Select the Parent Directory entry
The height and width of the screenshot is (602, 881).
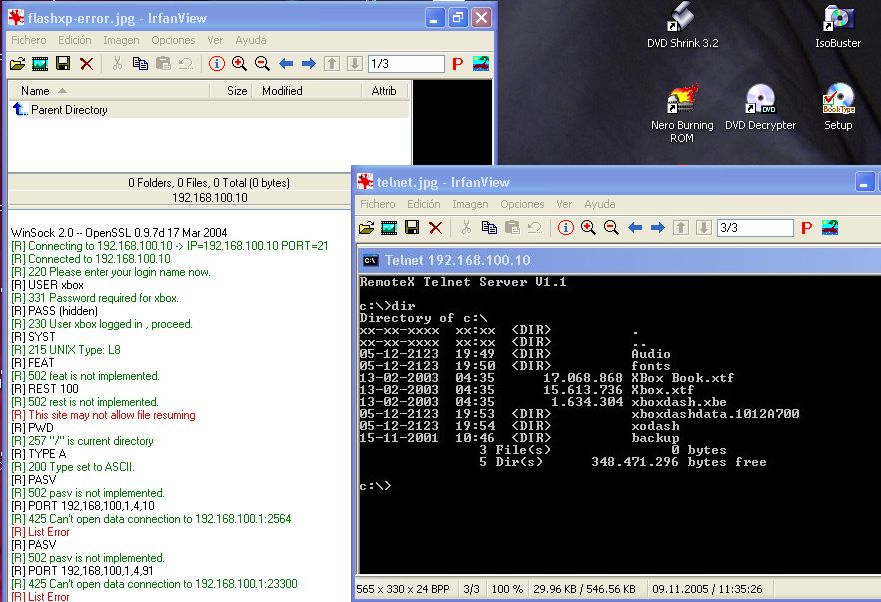tap(68, 110)
